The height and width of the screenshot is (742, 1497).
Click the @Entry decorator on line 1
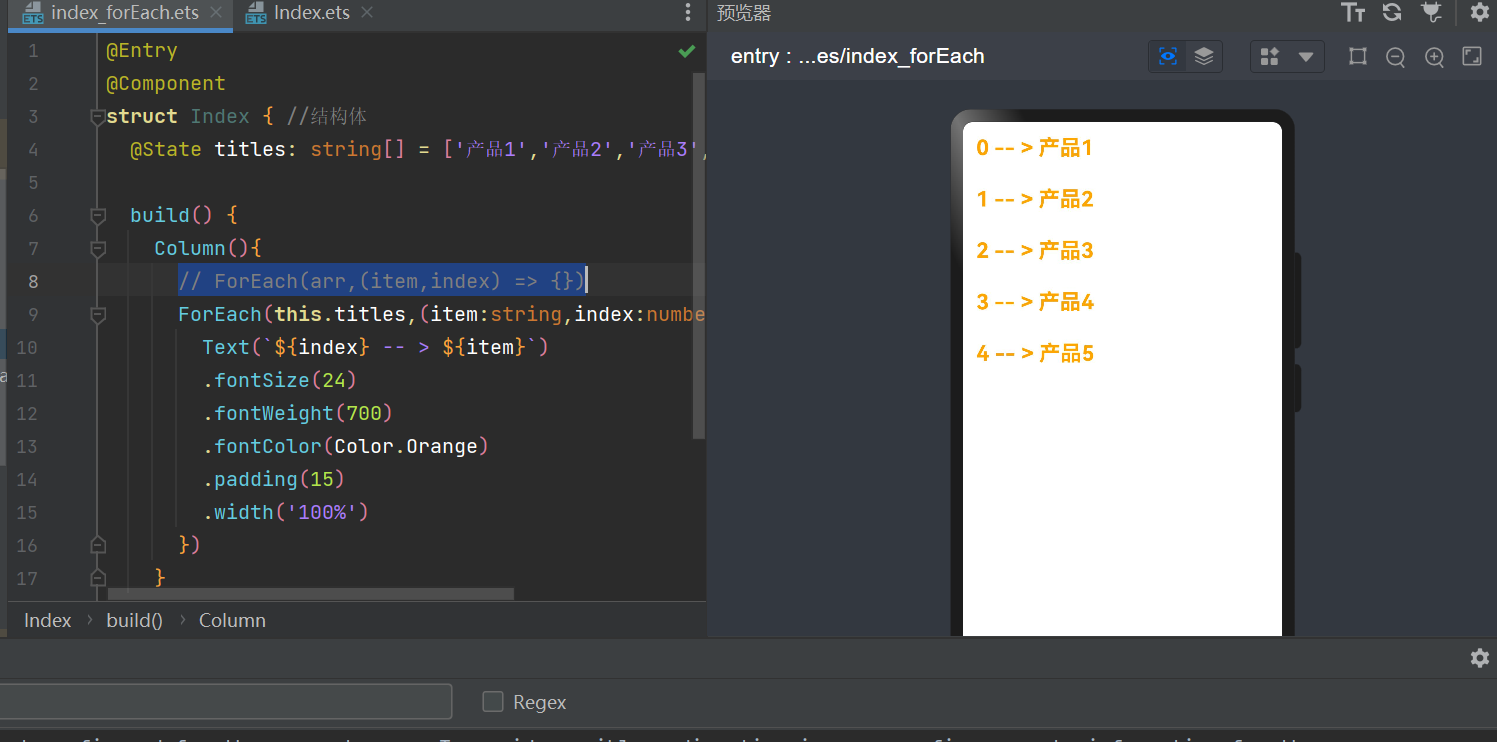coord(142,51)
